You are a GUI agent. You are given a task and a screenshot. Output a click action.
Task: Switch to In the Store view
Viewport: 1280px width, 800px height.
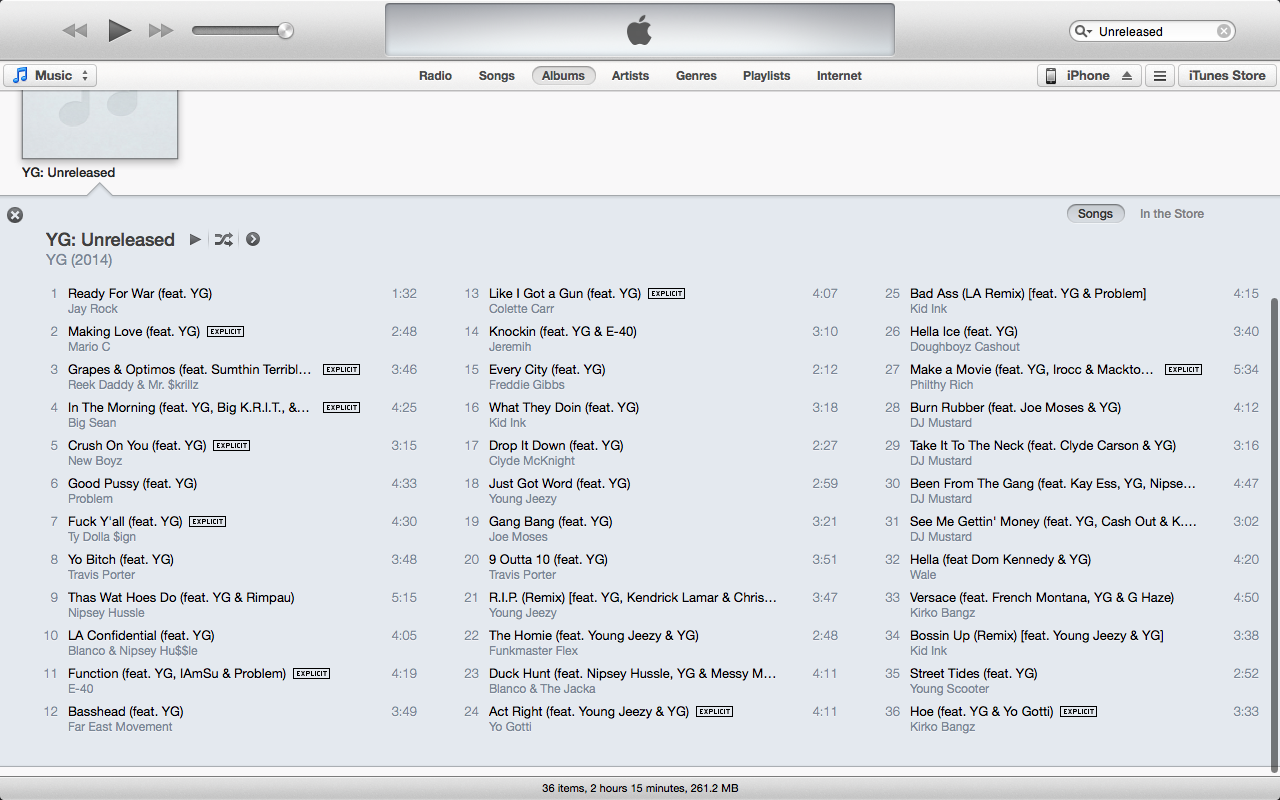coord(1172,213)
